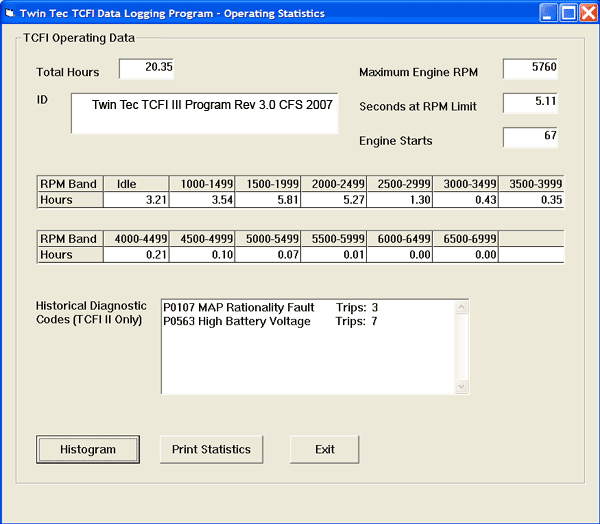Viewport: 600px width, 524px height.
Task: Close the window with the red X
Action: (587, 13)
